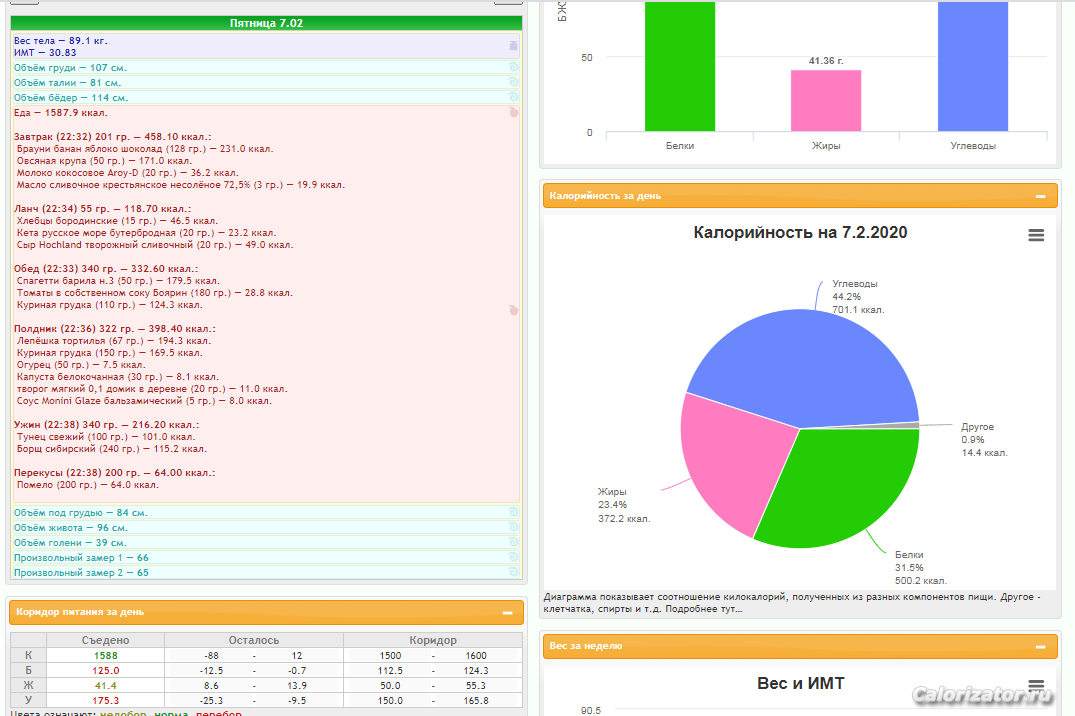Click the Пятница 7.02 day header
Image resolution: width=1075 pixels, height=716 pixels.
pos(267,23)
